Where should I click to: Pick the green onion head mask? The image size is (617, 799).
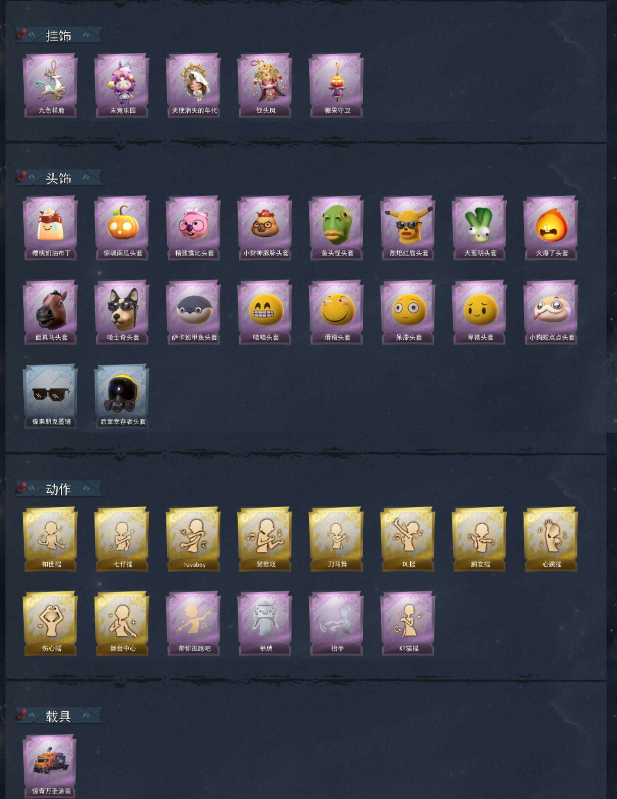pyautogui.click(x=479, y=228)
